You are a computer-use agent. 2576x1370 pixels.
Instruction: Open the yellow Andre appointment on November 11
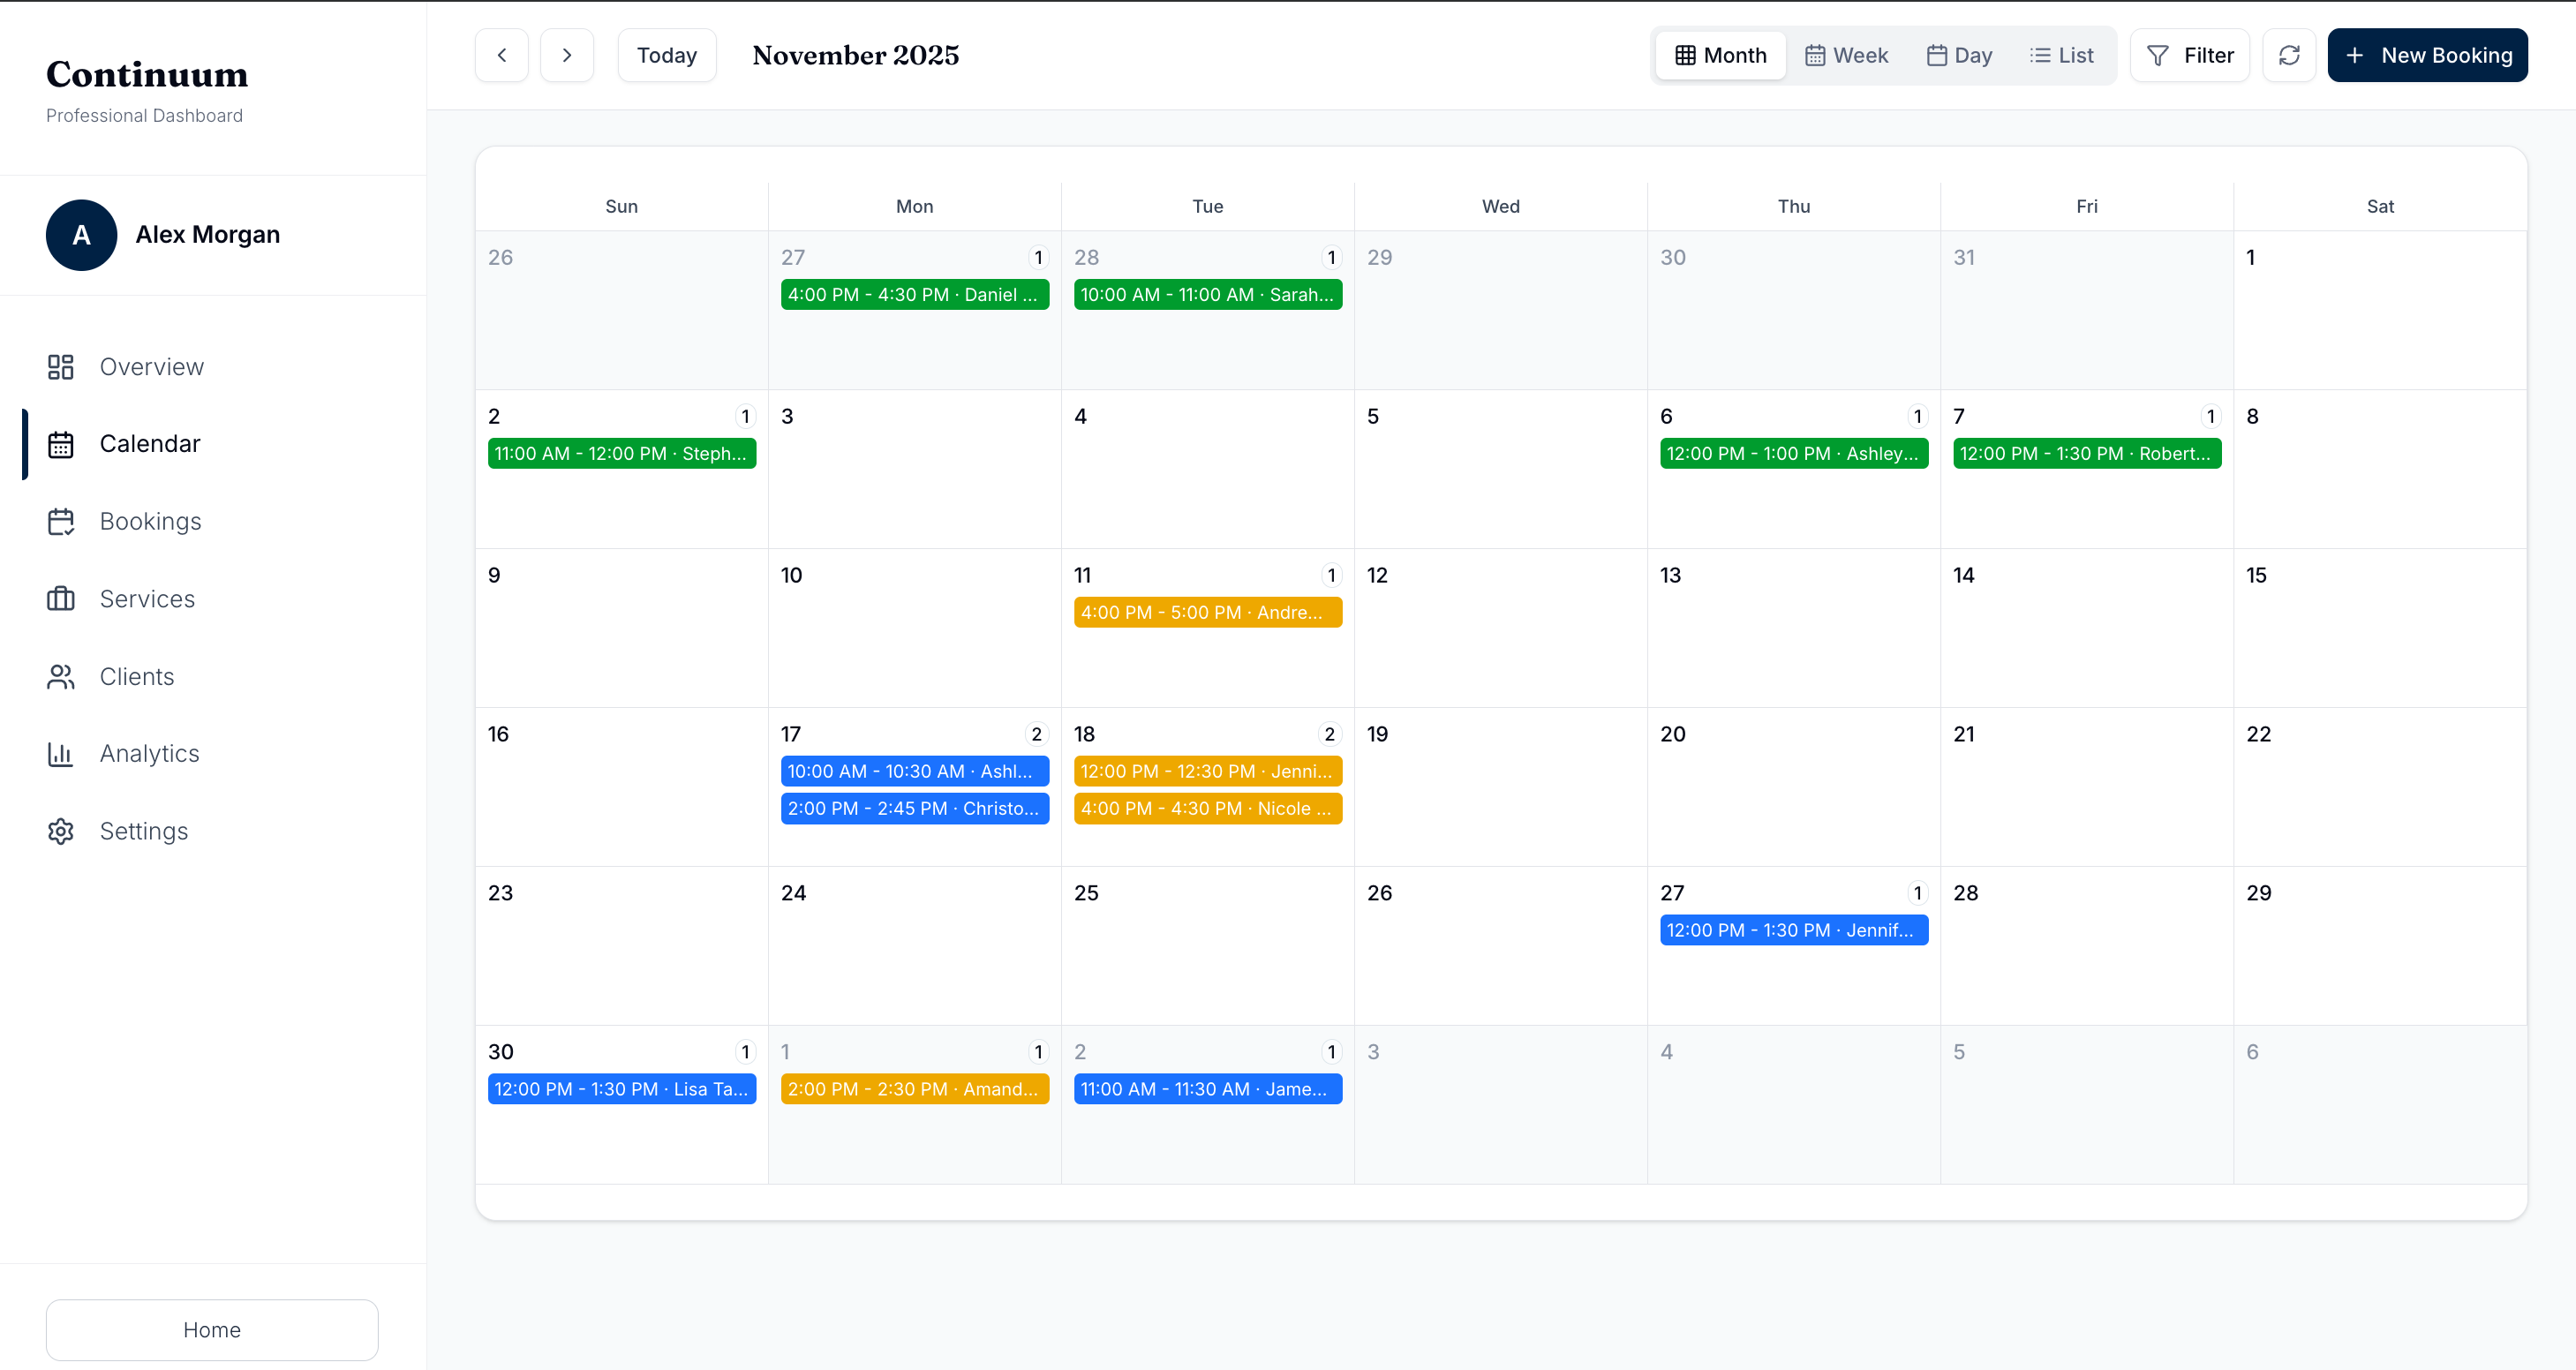point(1207,612)
